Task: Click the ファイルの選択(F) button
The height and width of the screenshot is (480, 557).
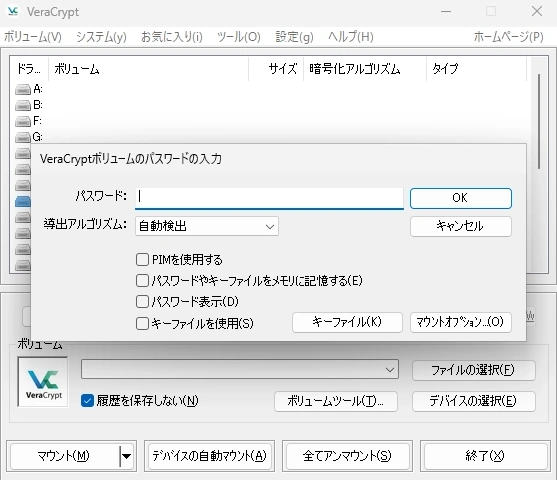Action: pyautogui.click(x=474, y=370)
